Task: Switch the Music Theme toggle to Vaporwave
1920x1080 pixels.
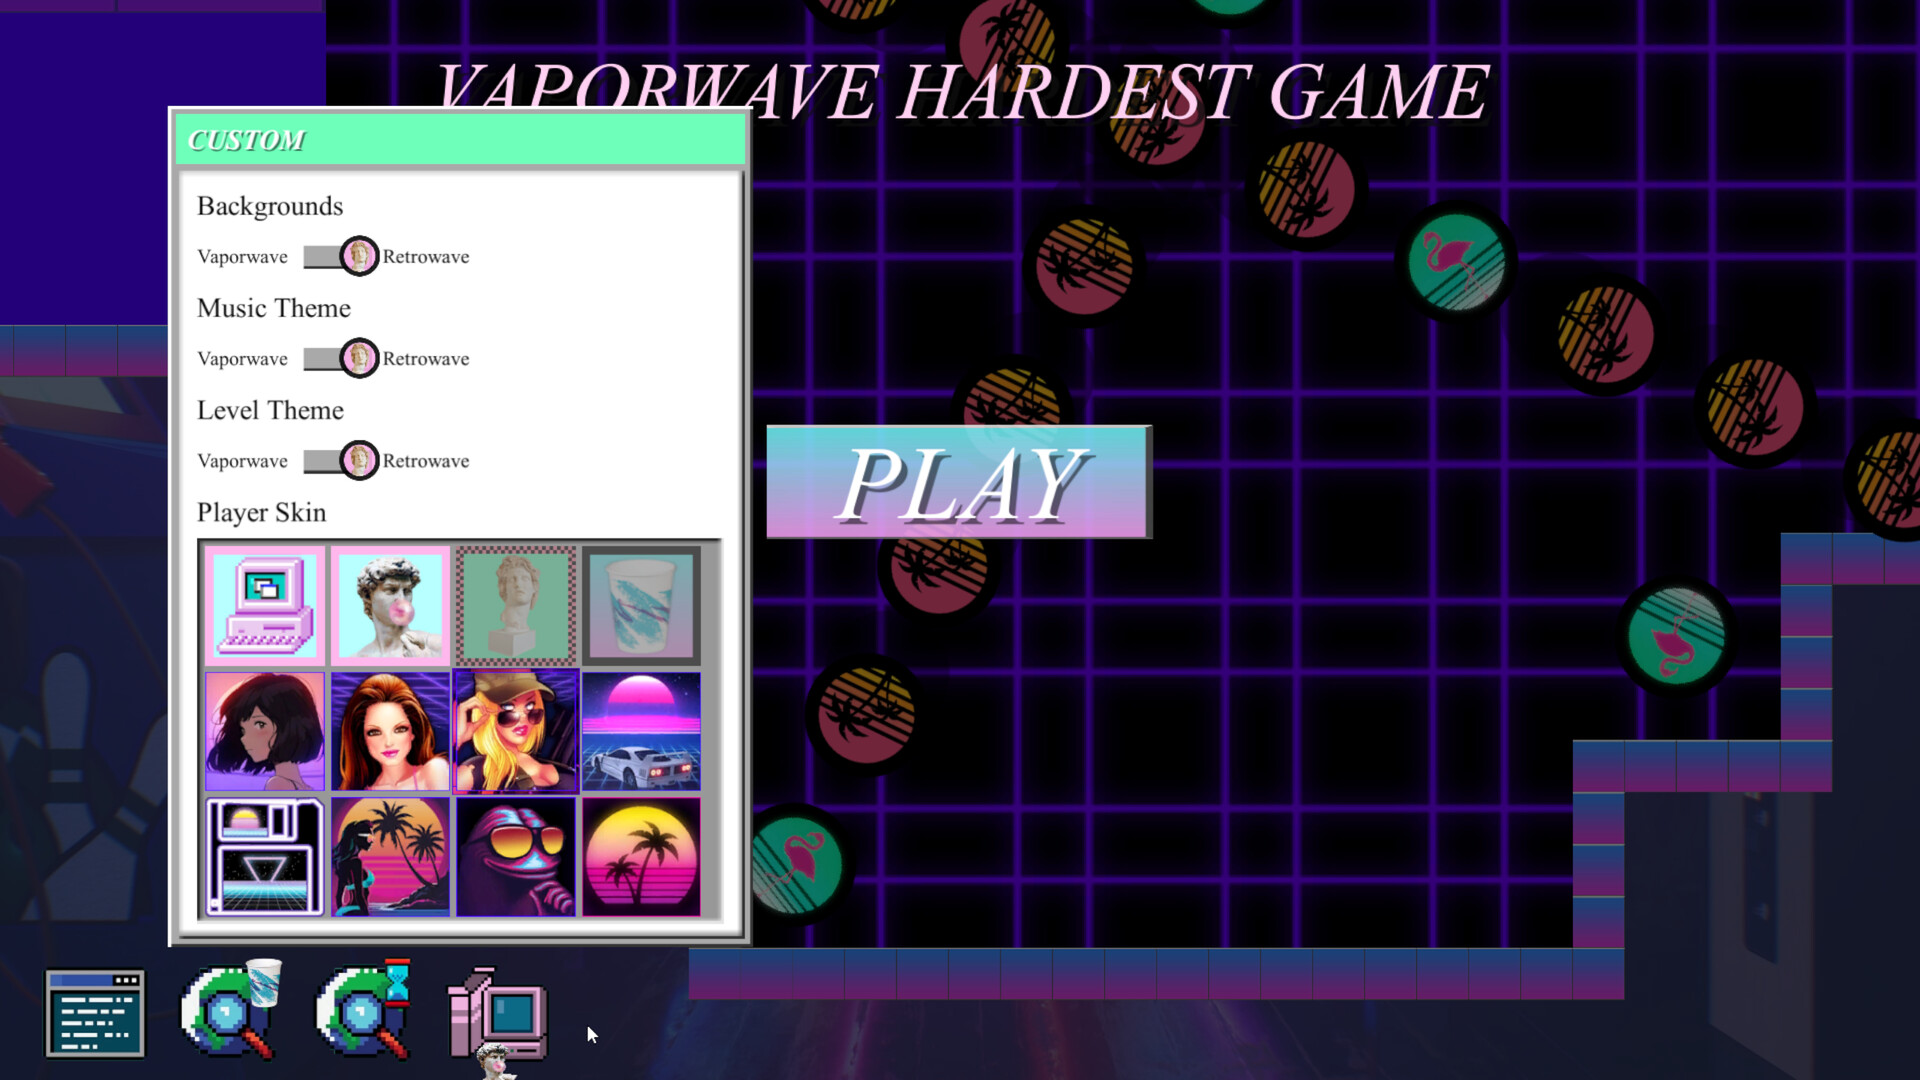Action: (340, 359)
